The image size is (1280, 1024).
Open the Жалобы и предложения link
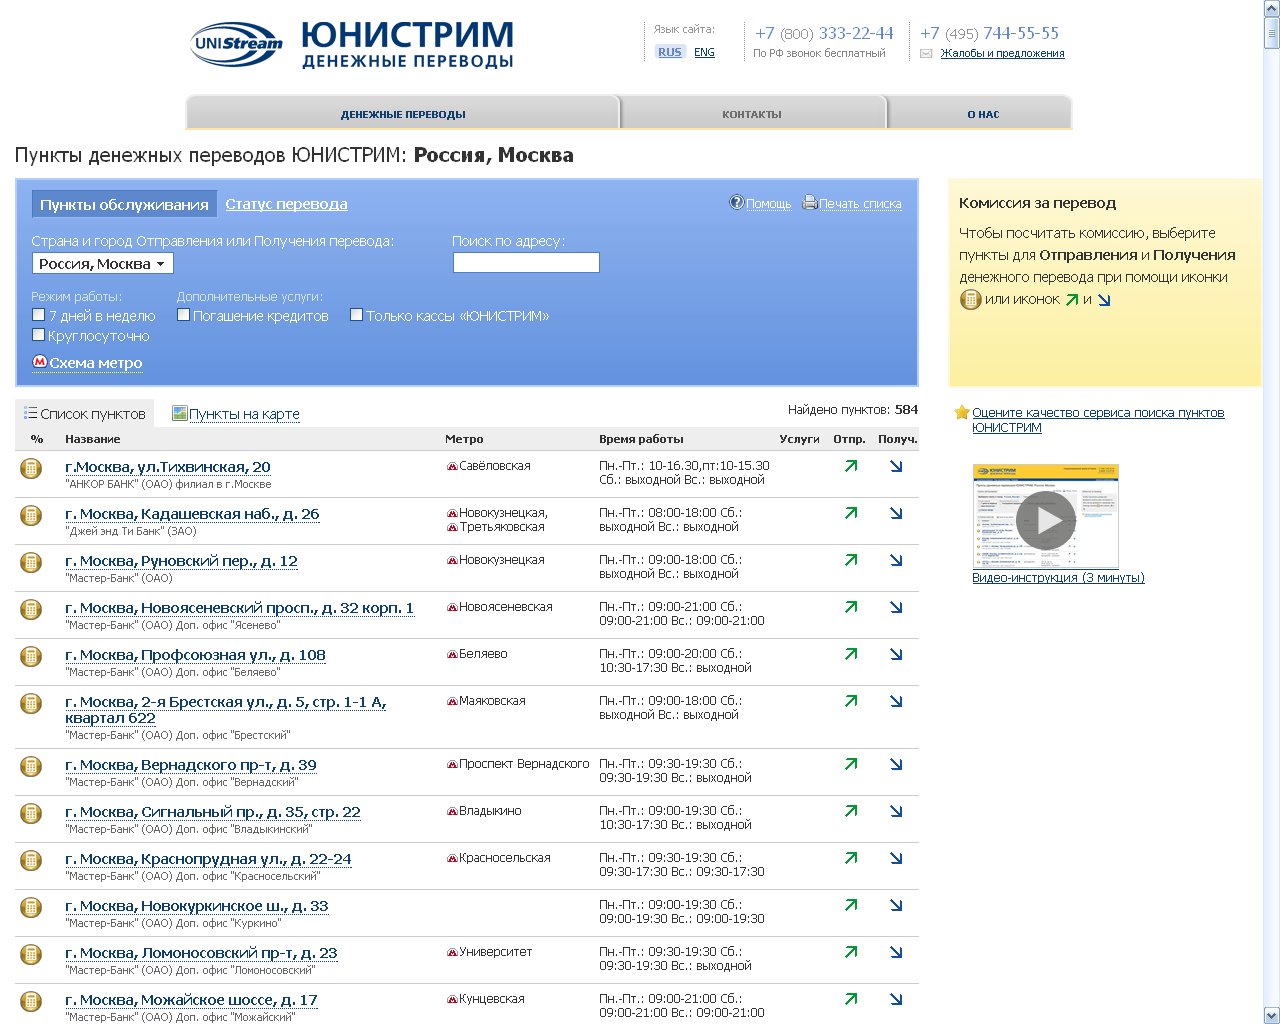coord(1002,54)
